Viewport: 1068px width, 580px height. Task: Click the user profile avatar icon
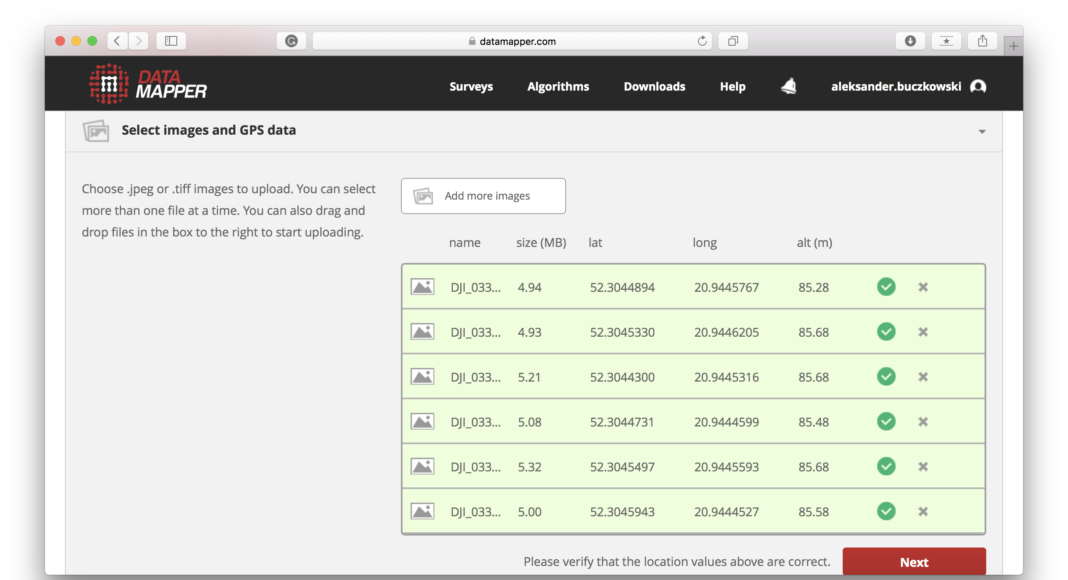978,87
